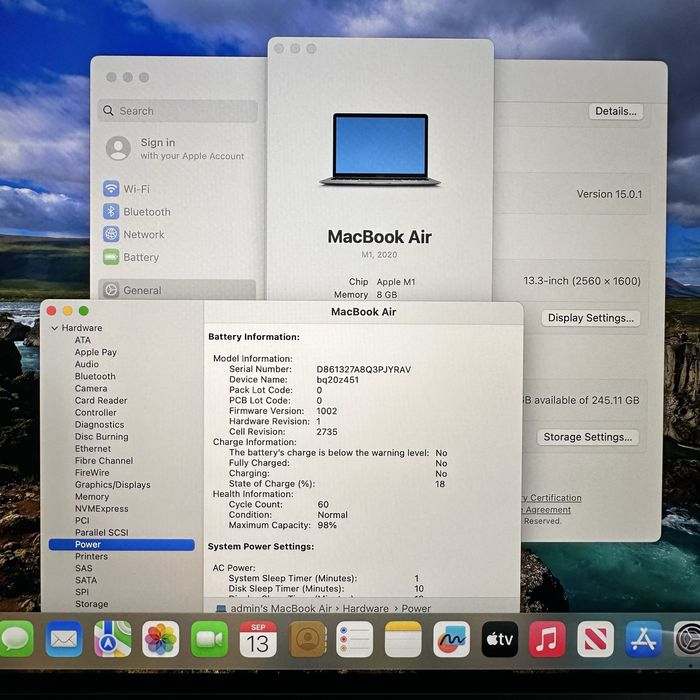This screenshot has width=700, height=700.
Task: Select PCI in hardware list
Action: point(82,521)
